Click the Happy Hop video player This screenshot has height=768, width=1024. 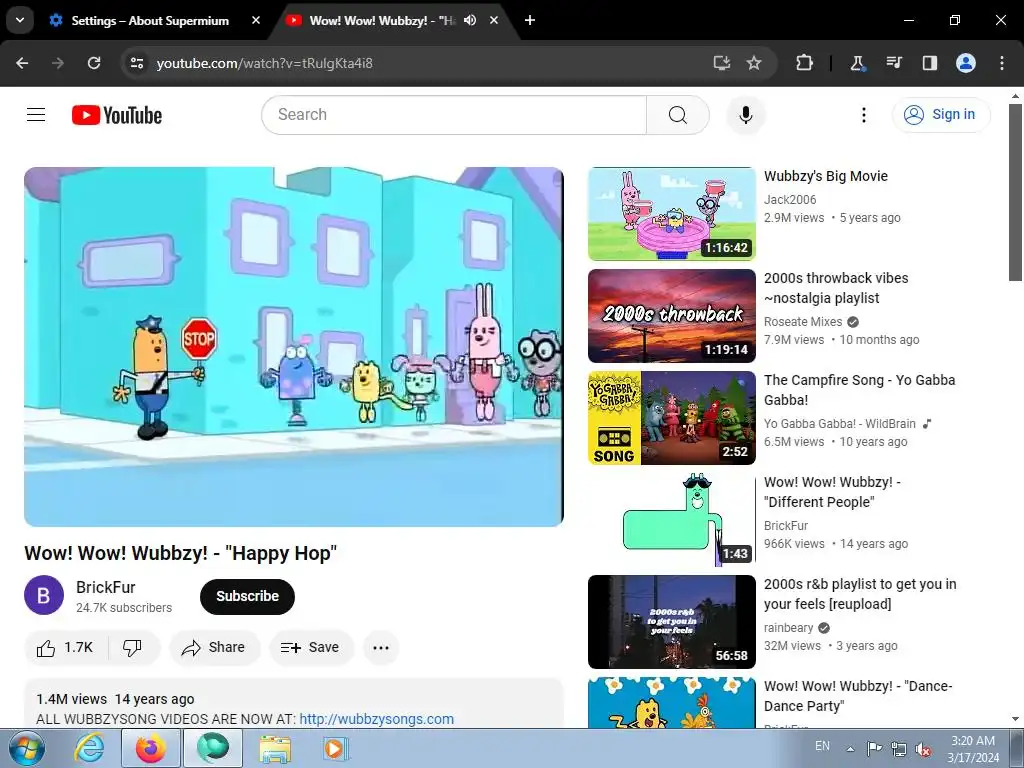click(x=293, y=347)
